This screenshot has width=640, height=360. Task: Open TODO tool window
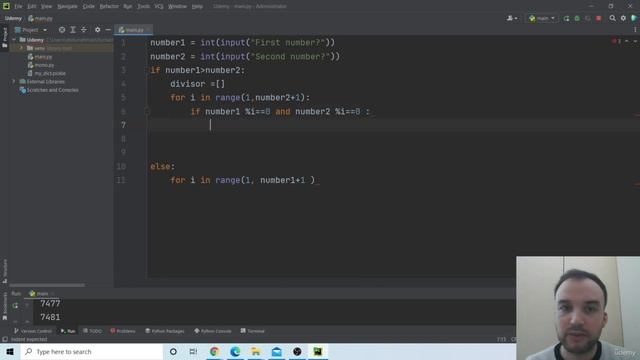[92, 331]
